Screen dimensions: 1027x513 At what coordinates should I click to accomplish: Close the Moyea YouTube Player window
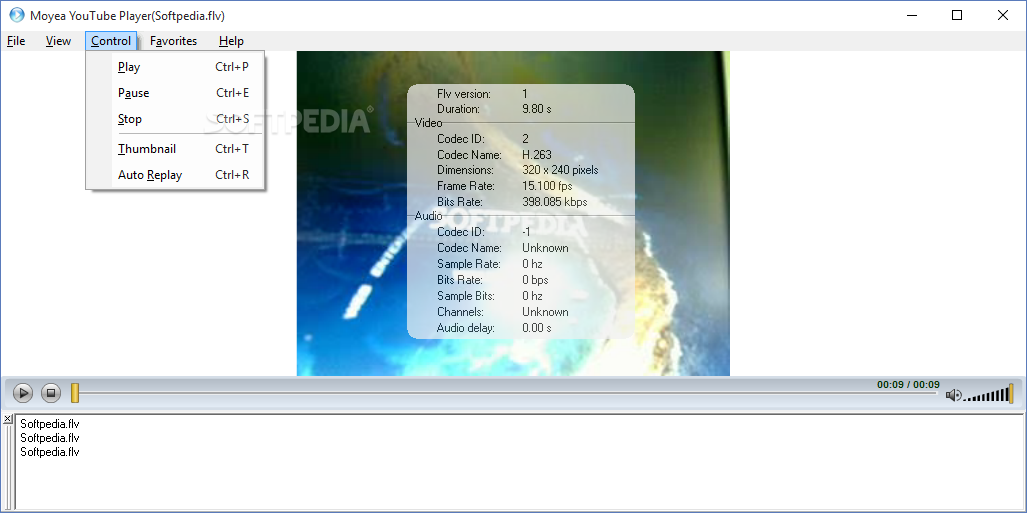[1003, 15]
